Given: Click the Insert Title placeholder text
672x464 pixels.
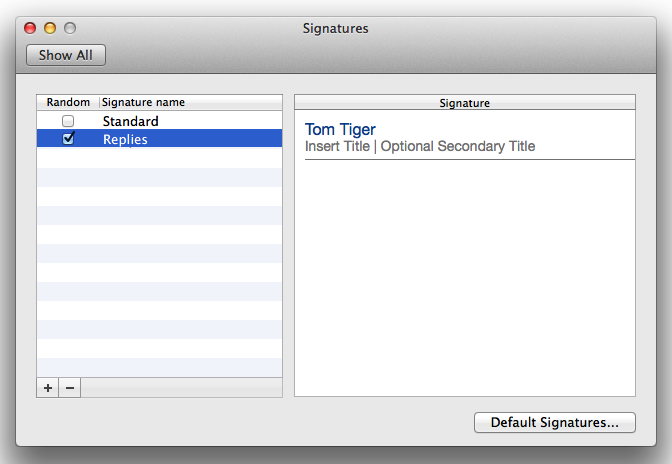Looking at the screenshot, I should (x=337, y=146).
